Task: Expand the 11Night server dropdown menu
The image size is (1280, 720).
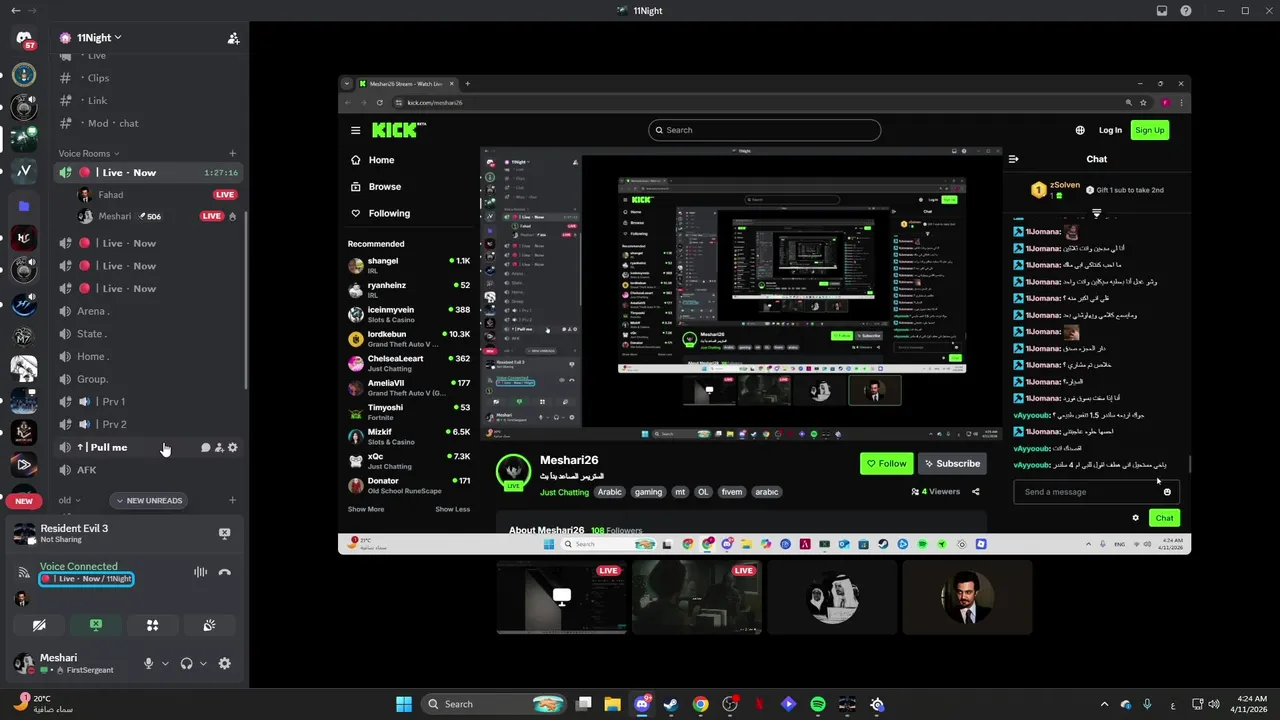Action: 99,38
